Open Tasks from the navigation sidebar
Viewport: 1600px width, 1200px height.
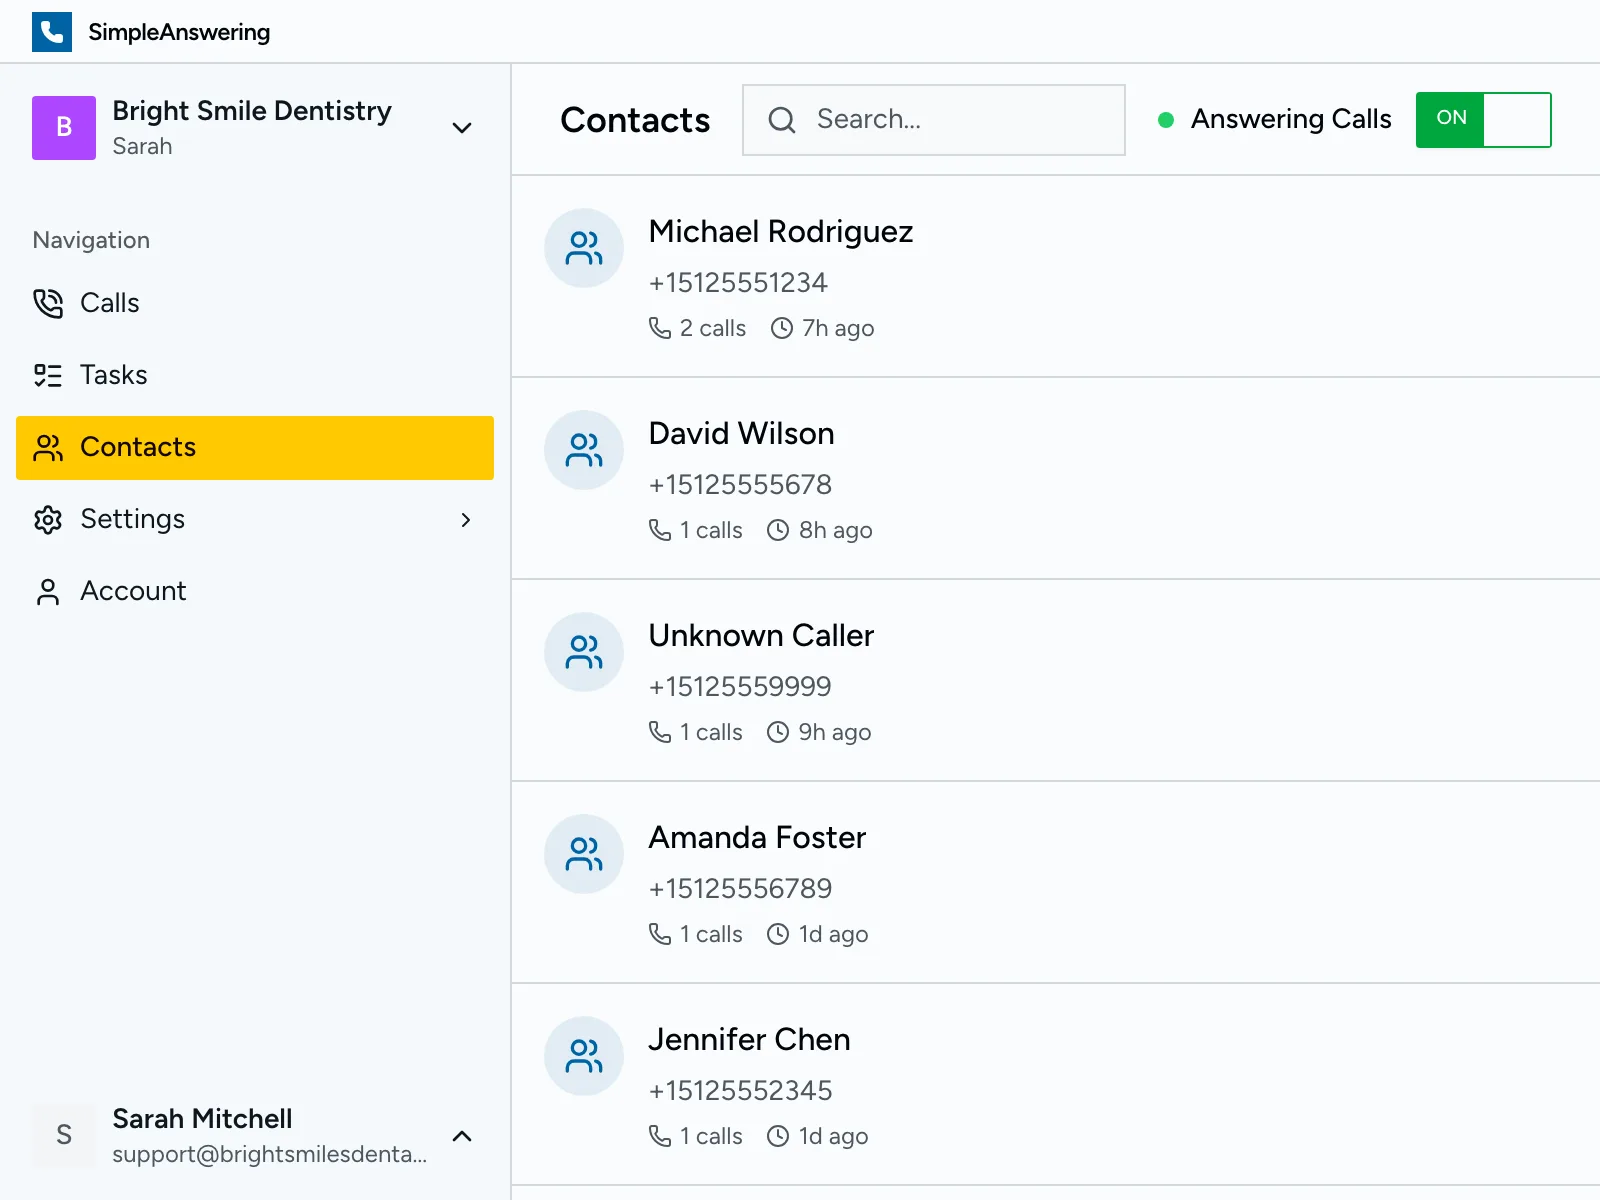tap(113, 375)
